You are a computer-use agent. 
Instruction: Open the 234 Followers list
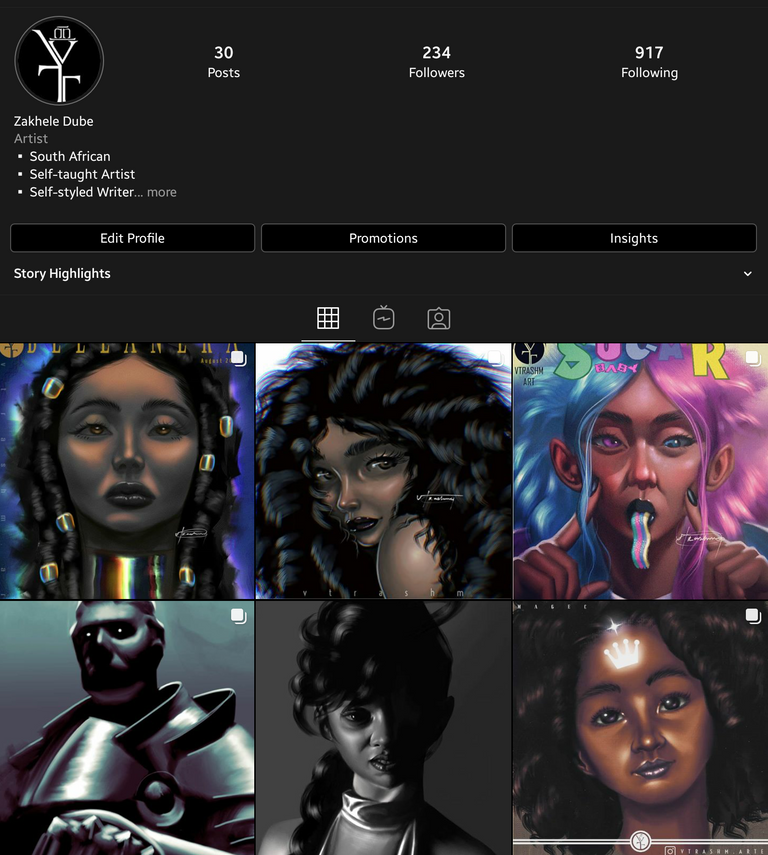coord(436,62)
